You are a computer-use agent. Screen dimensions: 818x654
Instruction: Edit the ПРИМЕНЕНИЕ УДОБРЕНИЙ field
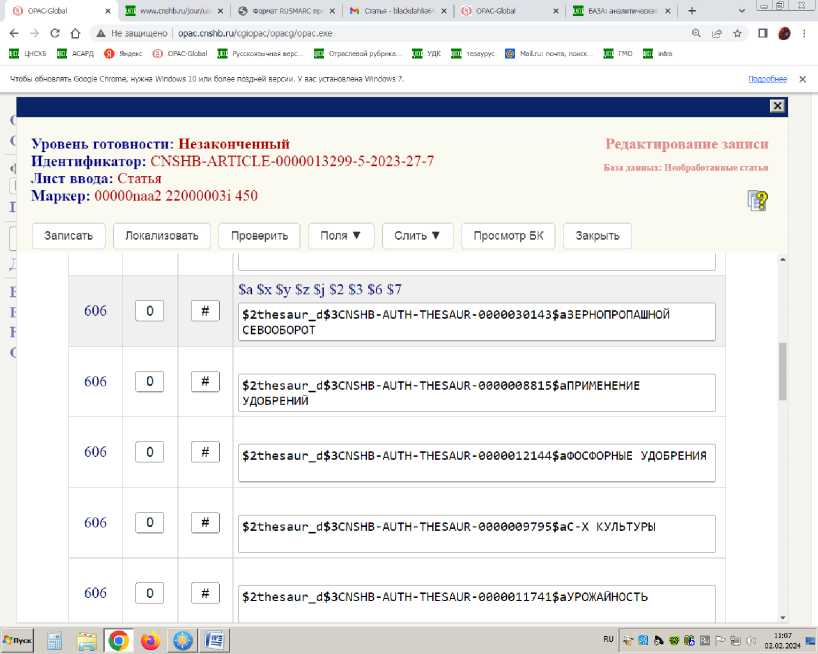coord(476,393)
